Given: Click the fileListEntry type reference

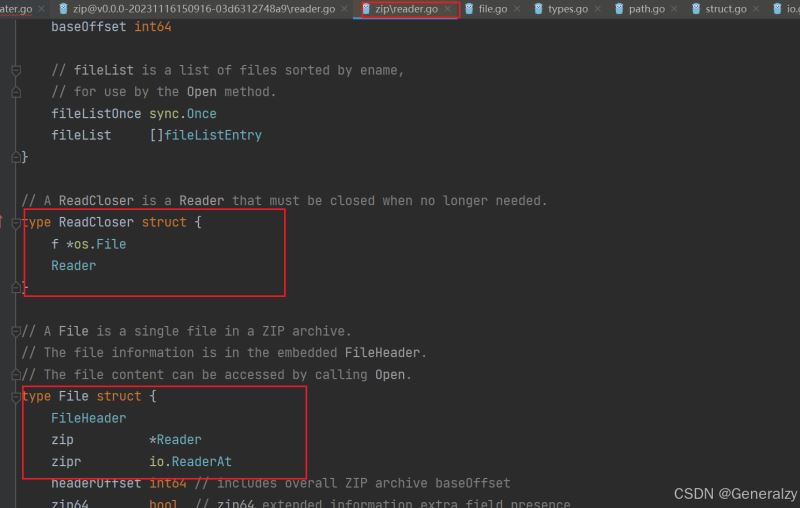Looking at the screenshot, I should click(211, 135).
